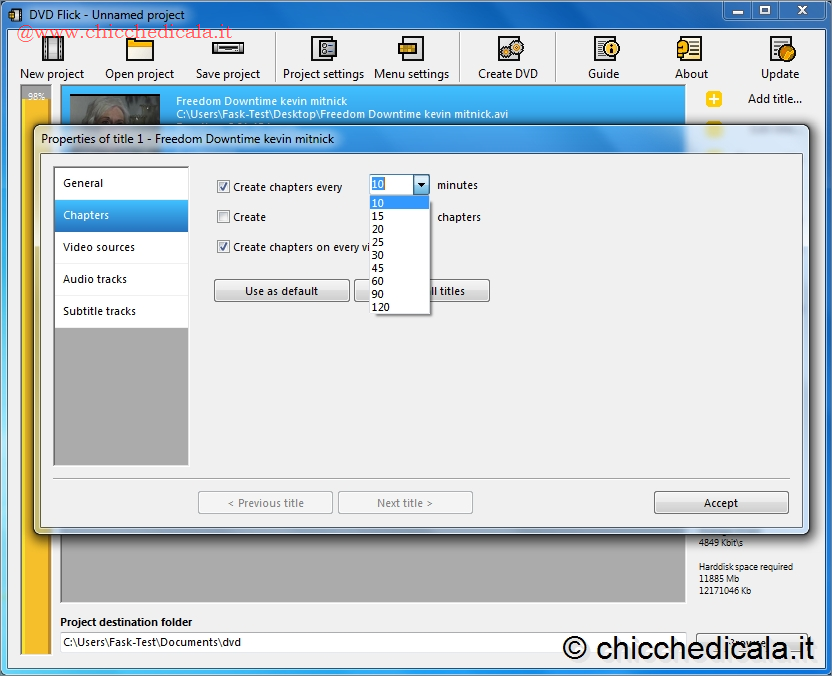The width and height of the screenshot is (832, 676).
Task: Click the Save project icon
Action: [x=227, y=50]
